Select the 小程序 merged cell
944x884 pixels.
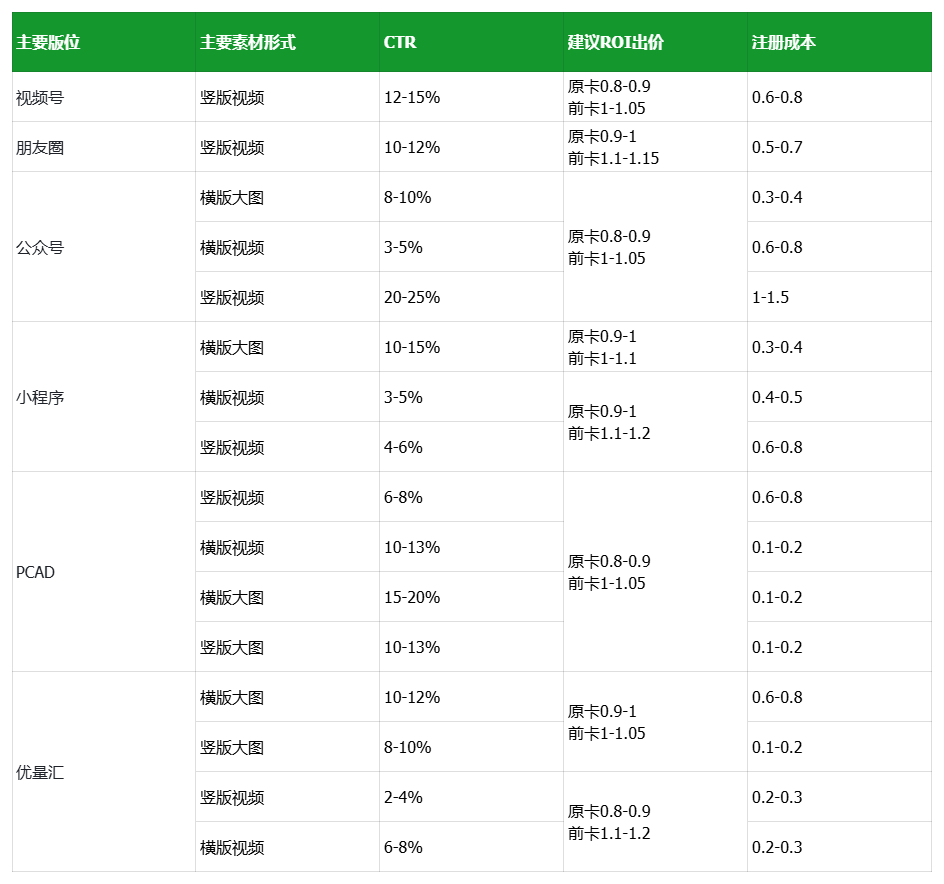tap(104, 397)
